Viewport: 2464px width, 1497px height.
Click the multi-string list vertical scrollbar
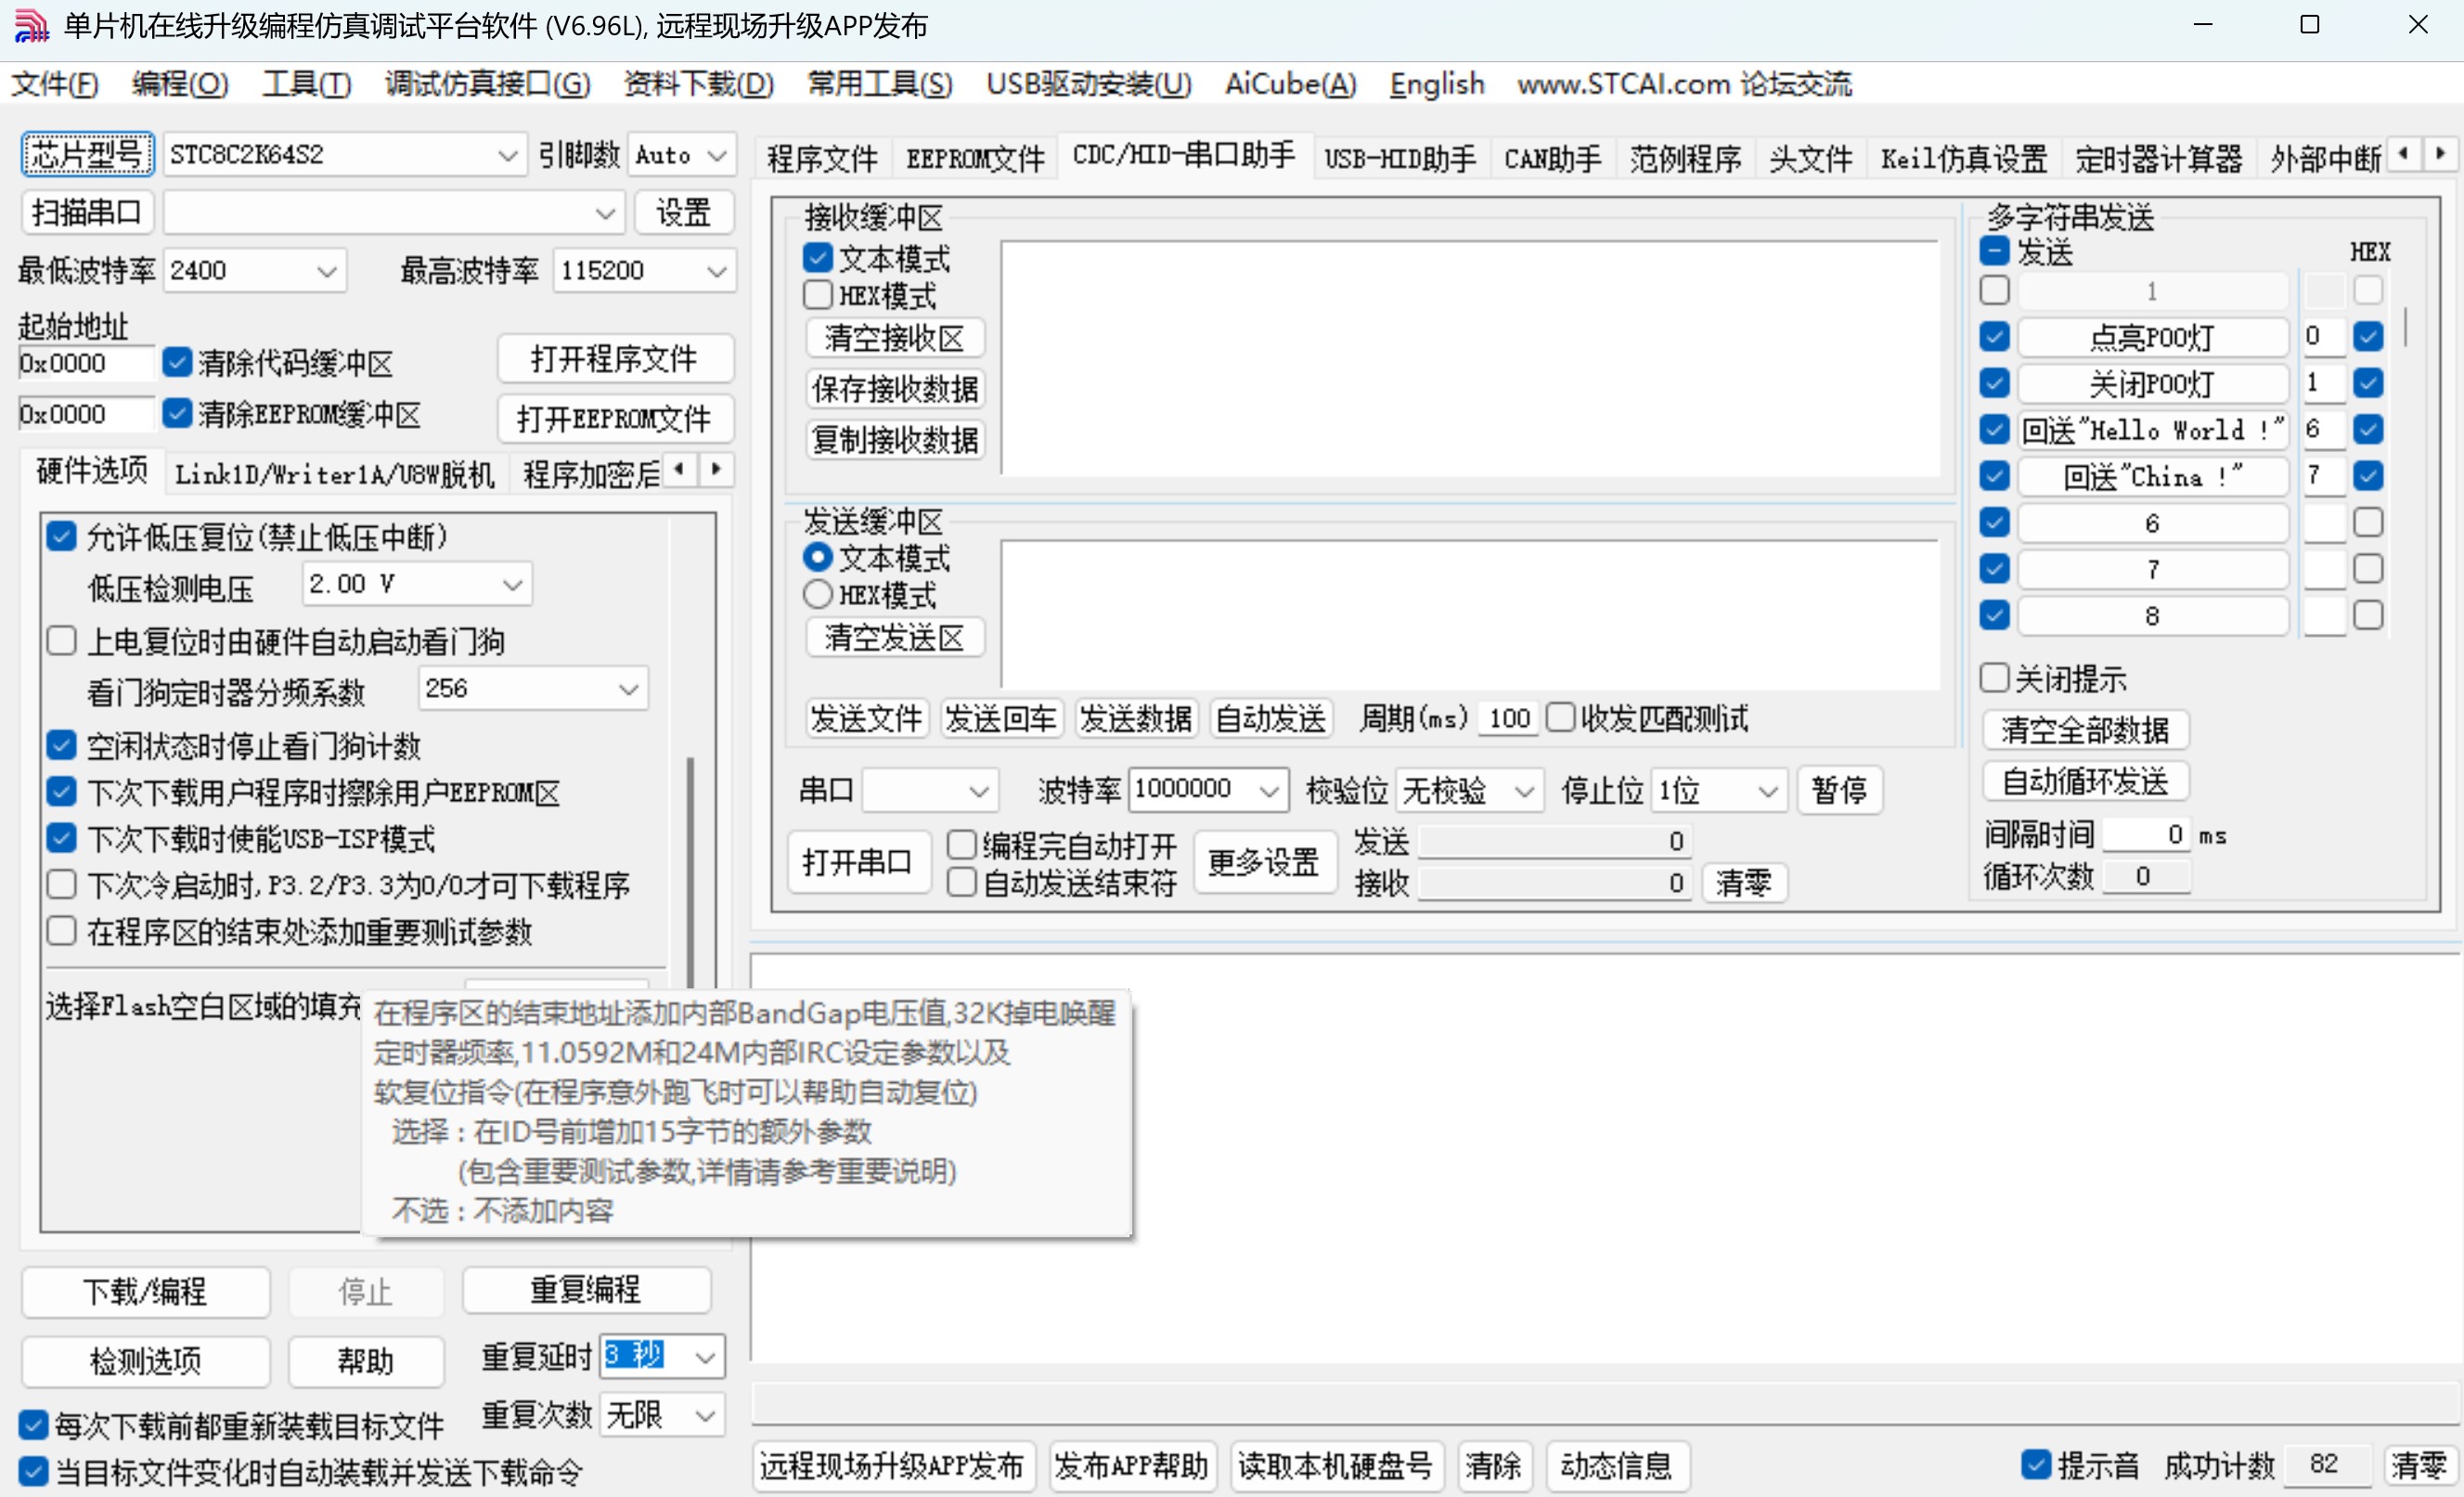click(2405, 328)
